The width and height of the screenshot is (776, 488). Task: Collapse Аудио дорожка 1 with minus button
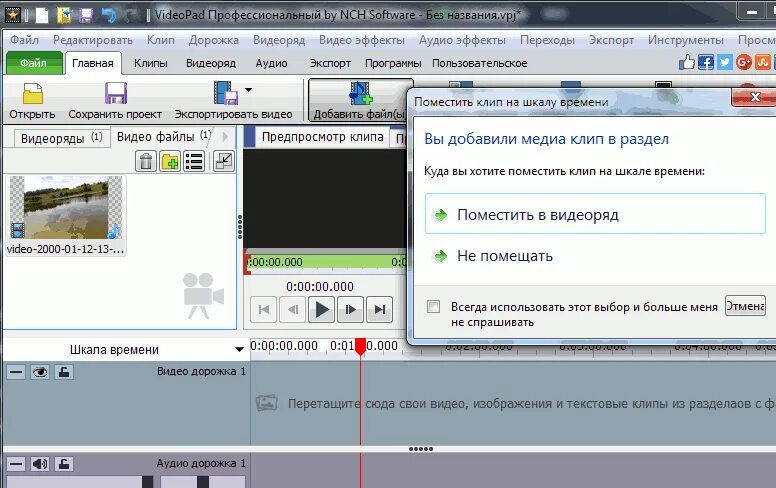coord(16,464)
